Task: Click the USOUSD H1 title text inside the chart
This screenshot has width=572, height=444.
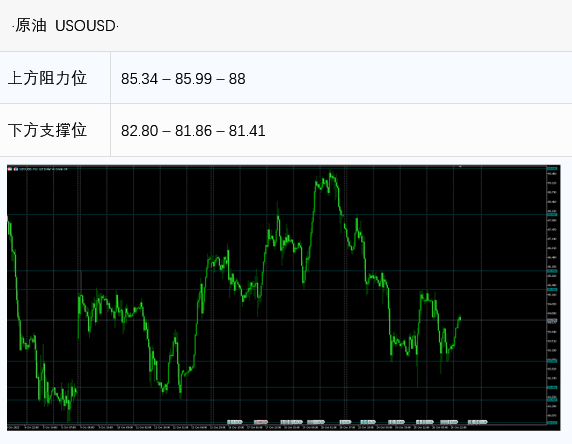Action: coord(43,169)
